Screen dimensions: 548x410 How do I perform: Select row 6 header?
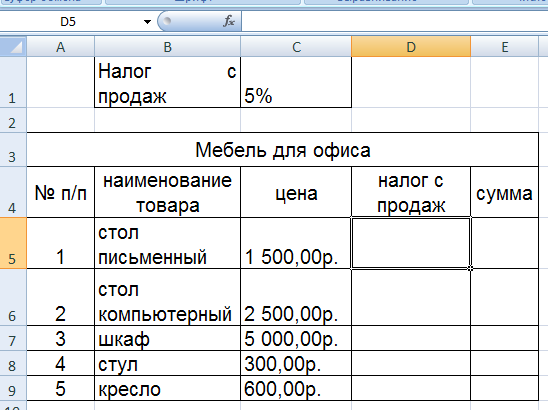click(13, 297)
